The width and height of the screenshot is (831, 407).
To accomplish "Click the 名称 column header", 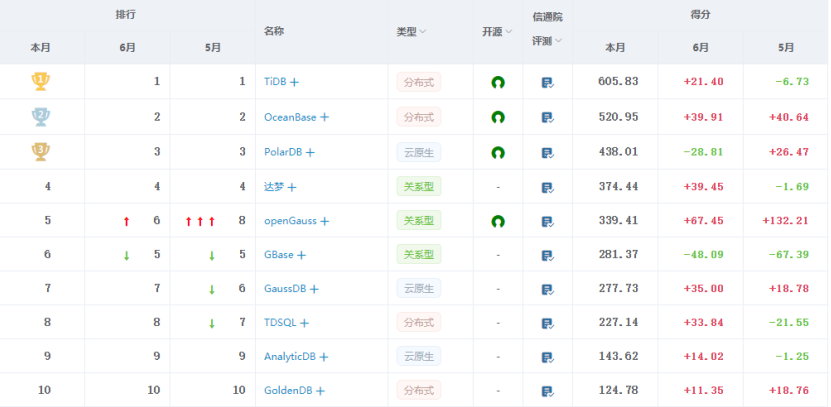I will [x=274, y=31].
